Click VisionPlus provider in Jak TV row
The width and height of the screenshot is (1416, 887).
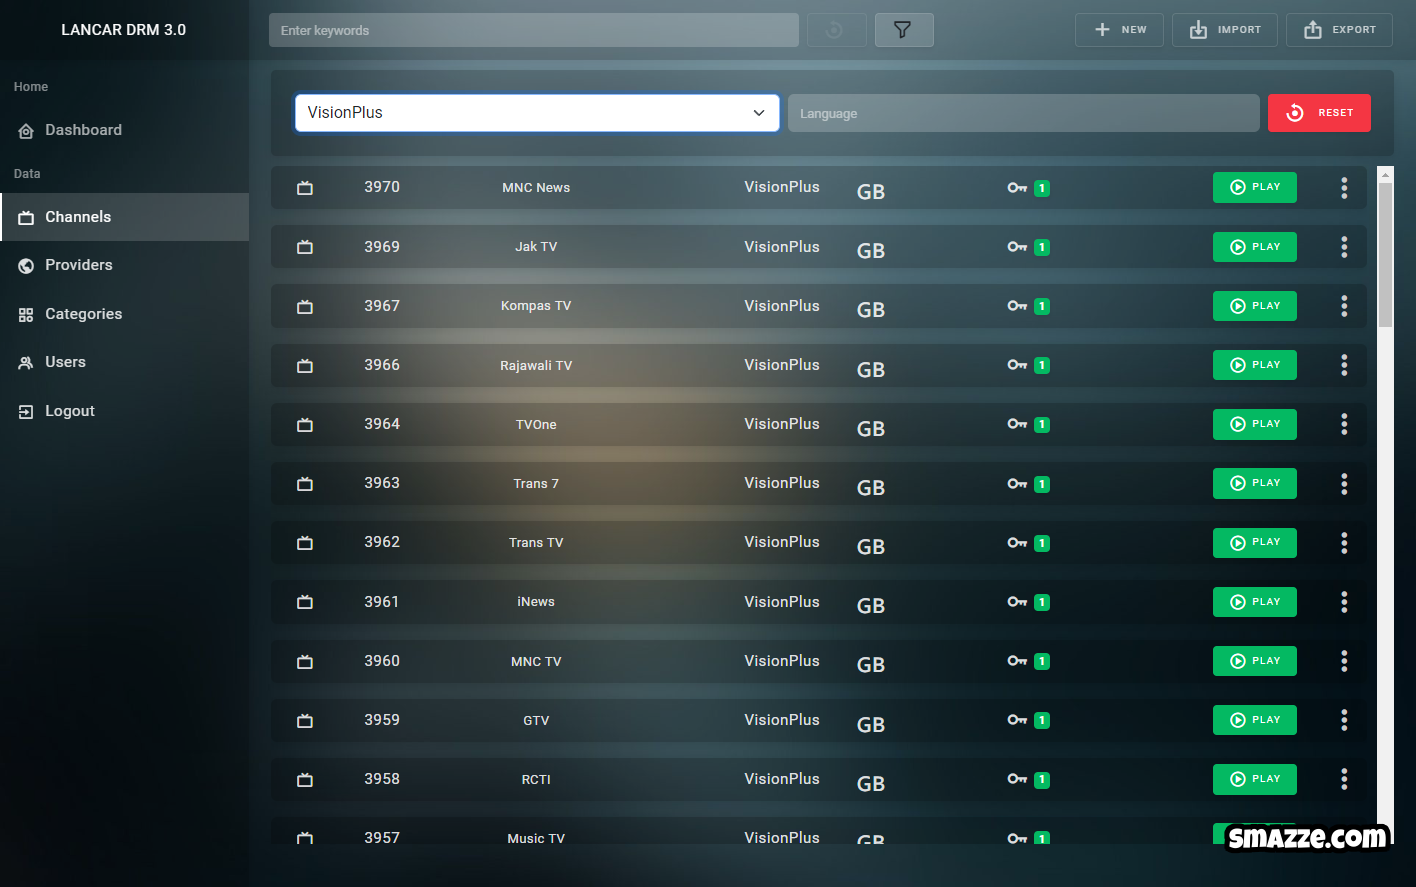pyautogui.click(x=782, y=247)
